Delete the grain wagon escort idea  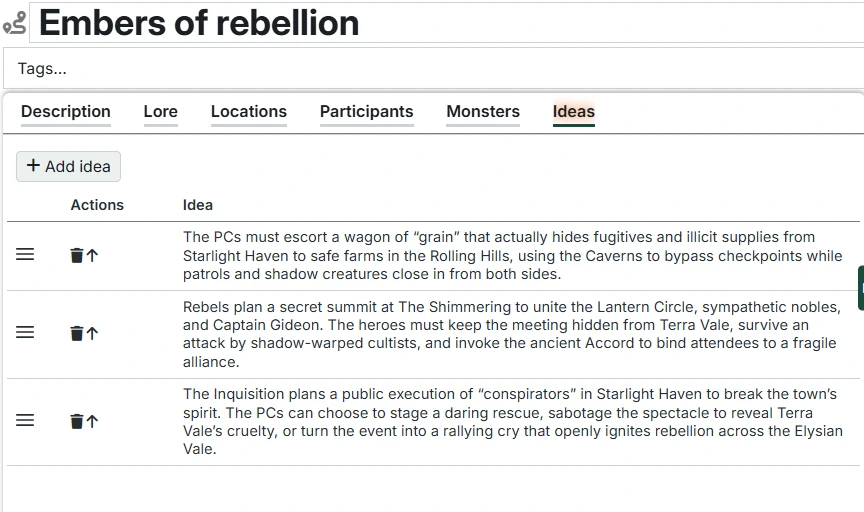pos(77,256)
